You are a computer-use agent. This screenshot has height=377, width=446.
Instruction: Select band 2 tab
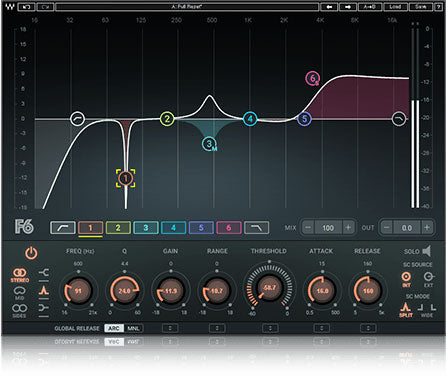tap(118, 228)
